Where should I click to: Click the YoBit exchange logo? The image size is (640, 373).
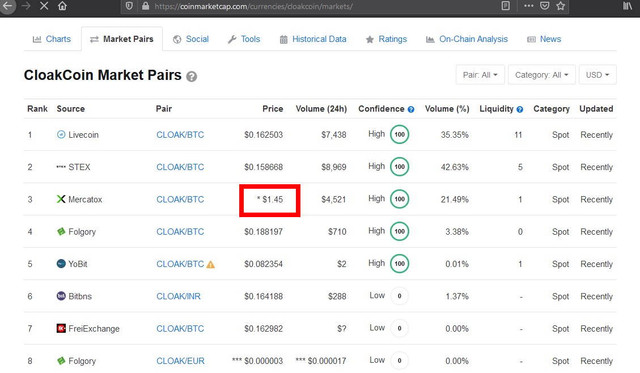(x=61, y=264)
